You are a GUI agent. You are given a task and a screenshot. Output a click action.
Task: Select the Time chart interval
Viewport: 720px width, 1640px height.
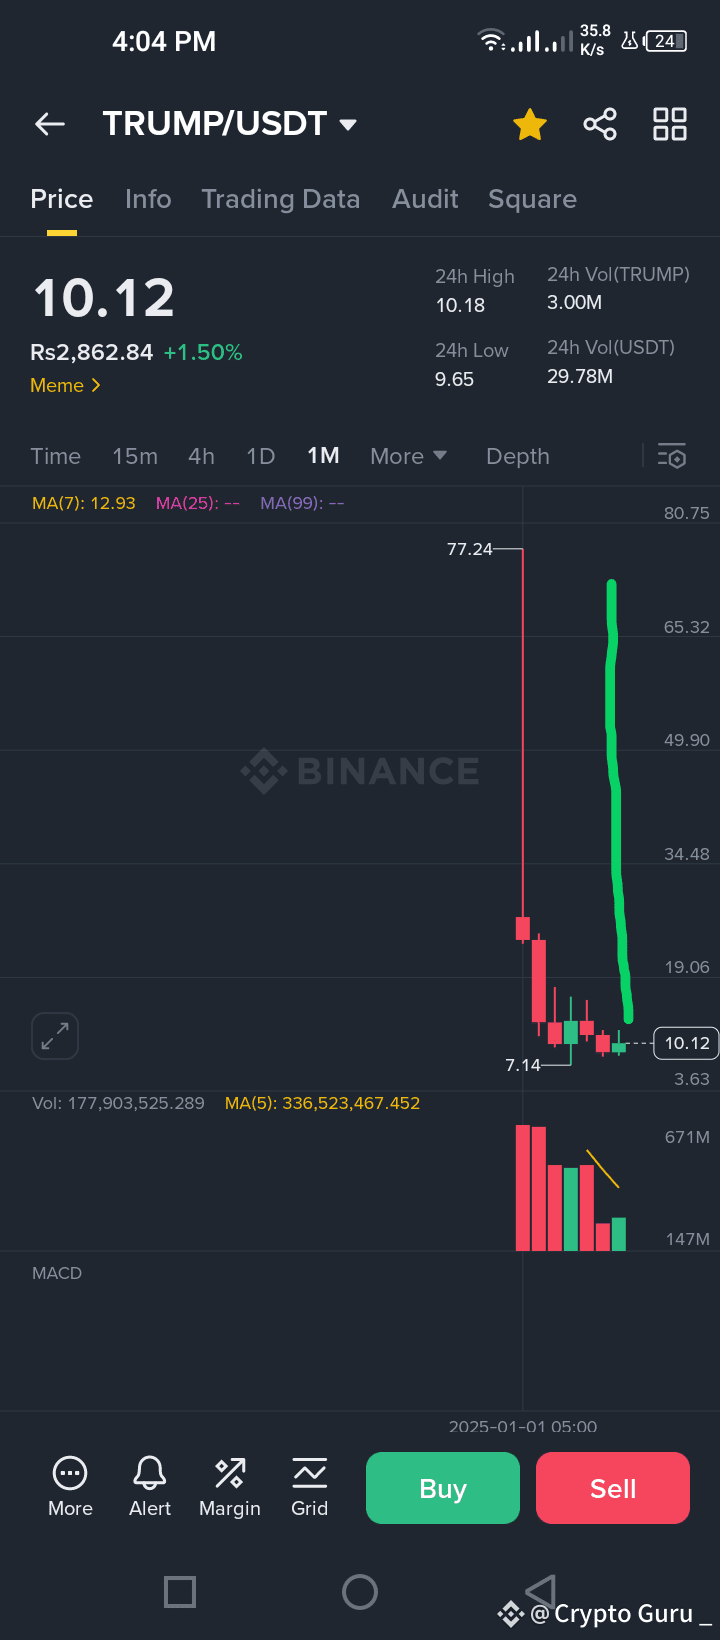coord(56,456)
